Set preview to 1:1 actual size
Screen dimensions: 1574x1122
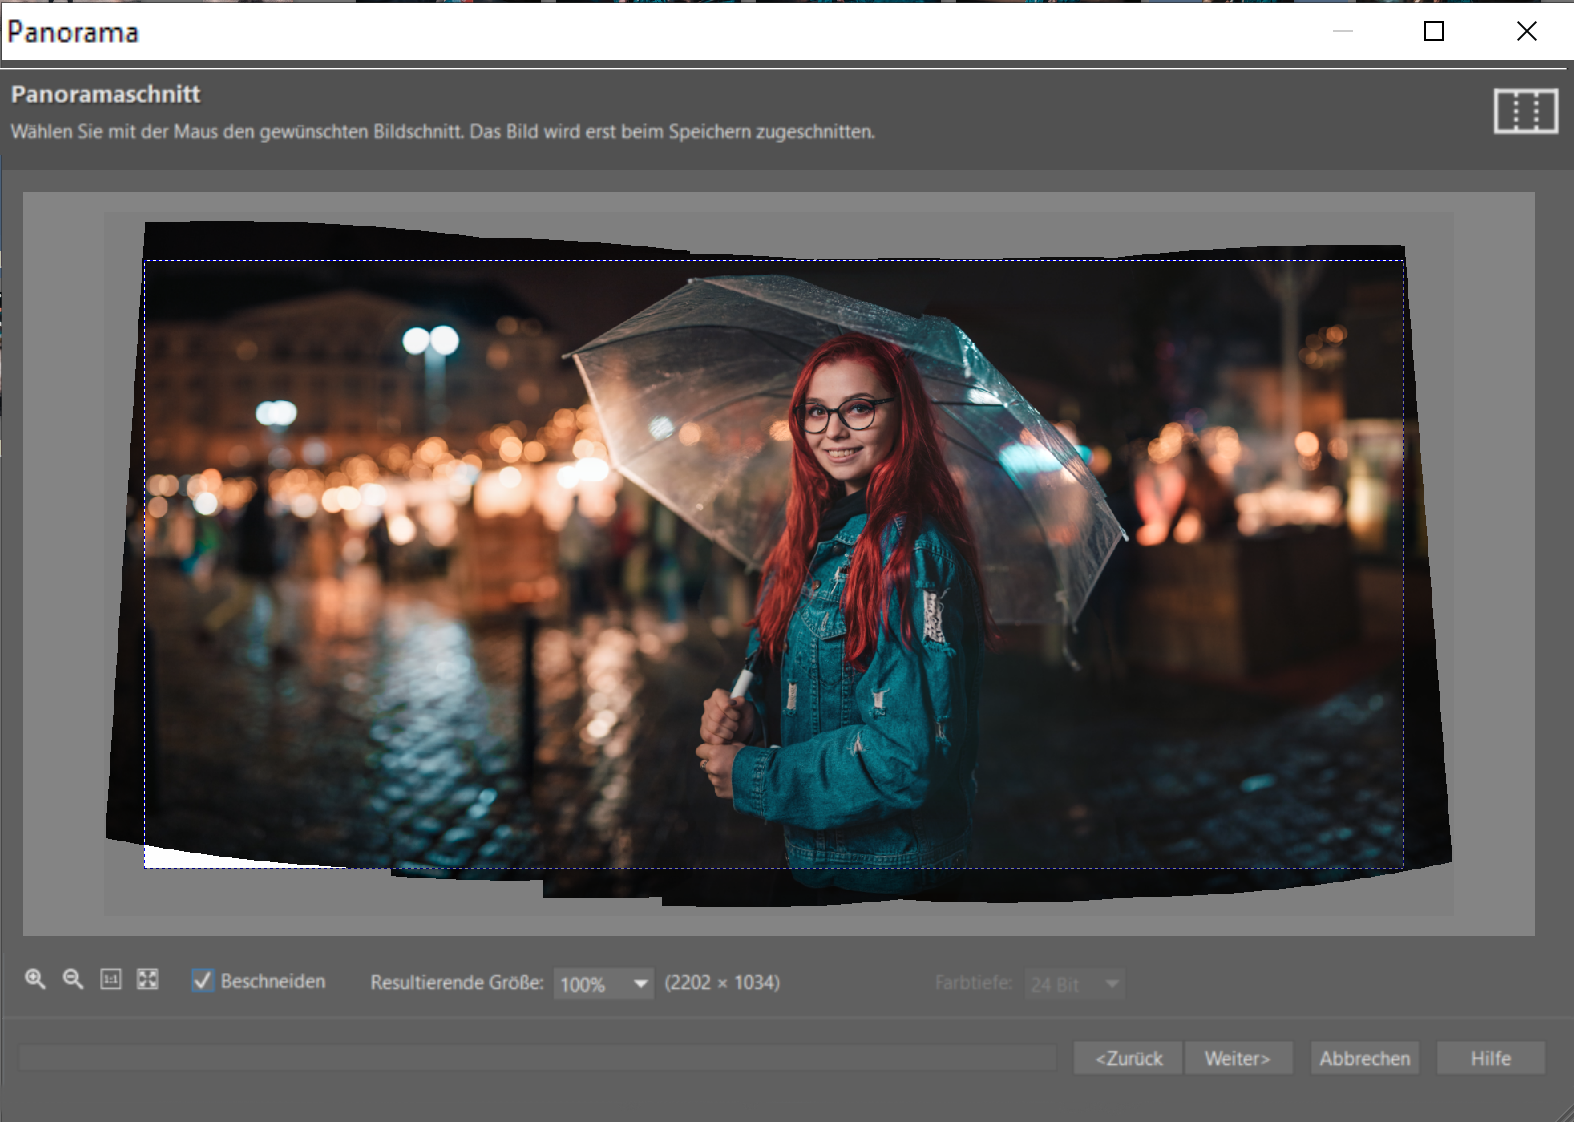coord(111,980)
